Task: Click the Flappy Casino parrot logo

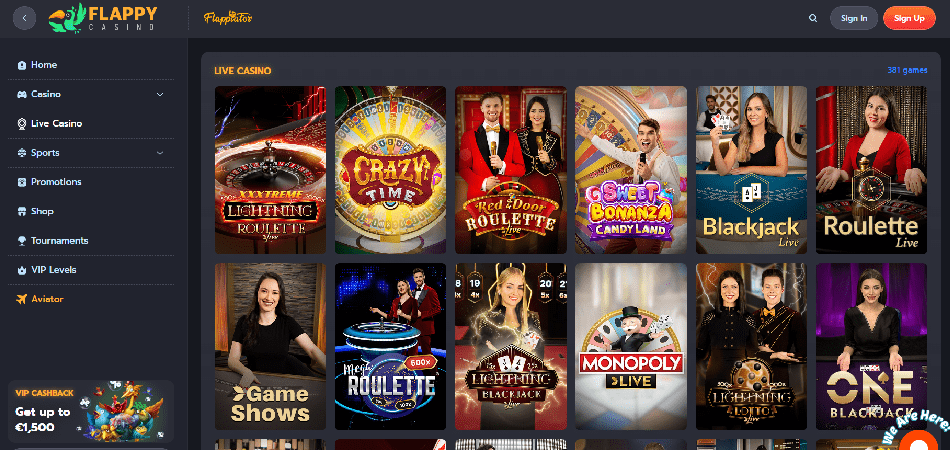Action: (103, 18)
